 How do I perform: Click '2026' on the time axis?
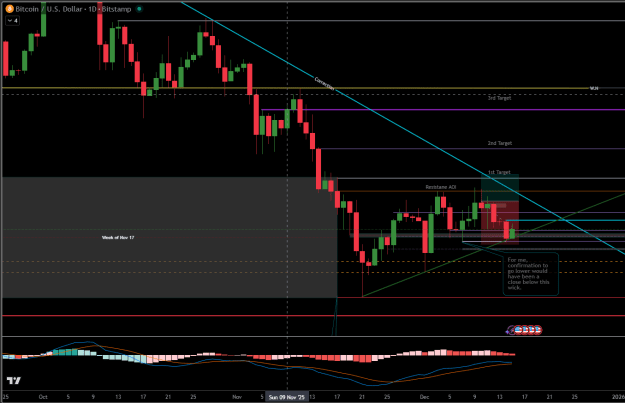pyautogui.click(x=618, y=397)
